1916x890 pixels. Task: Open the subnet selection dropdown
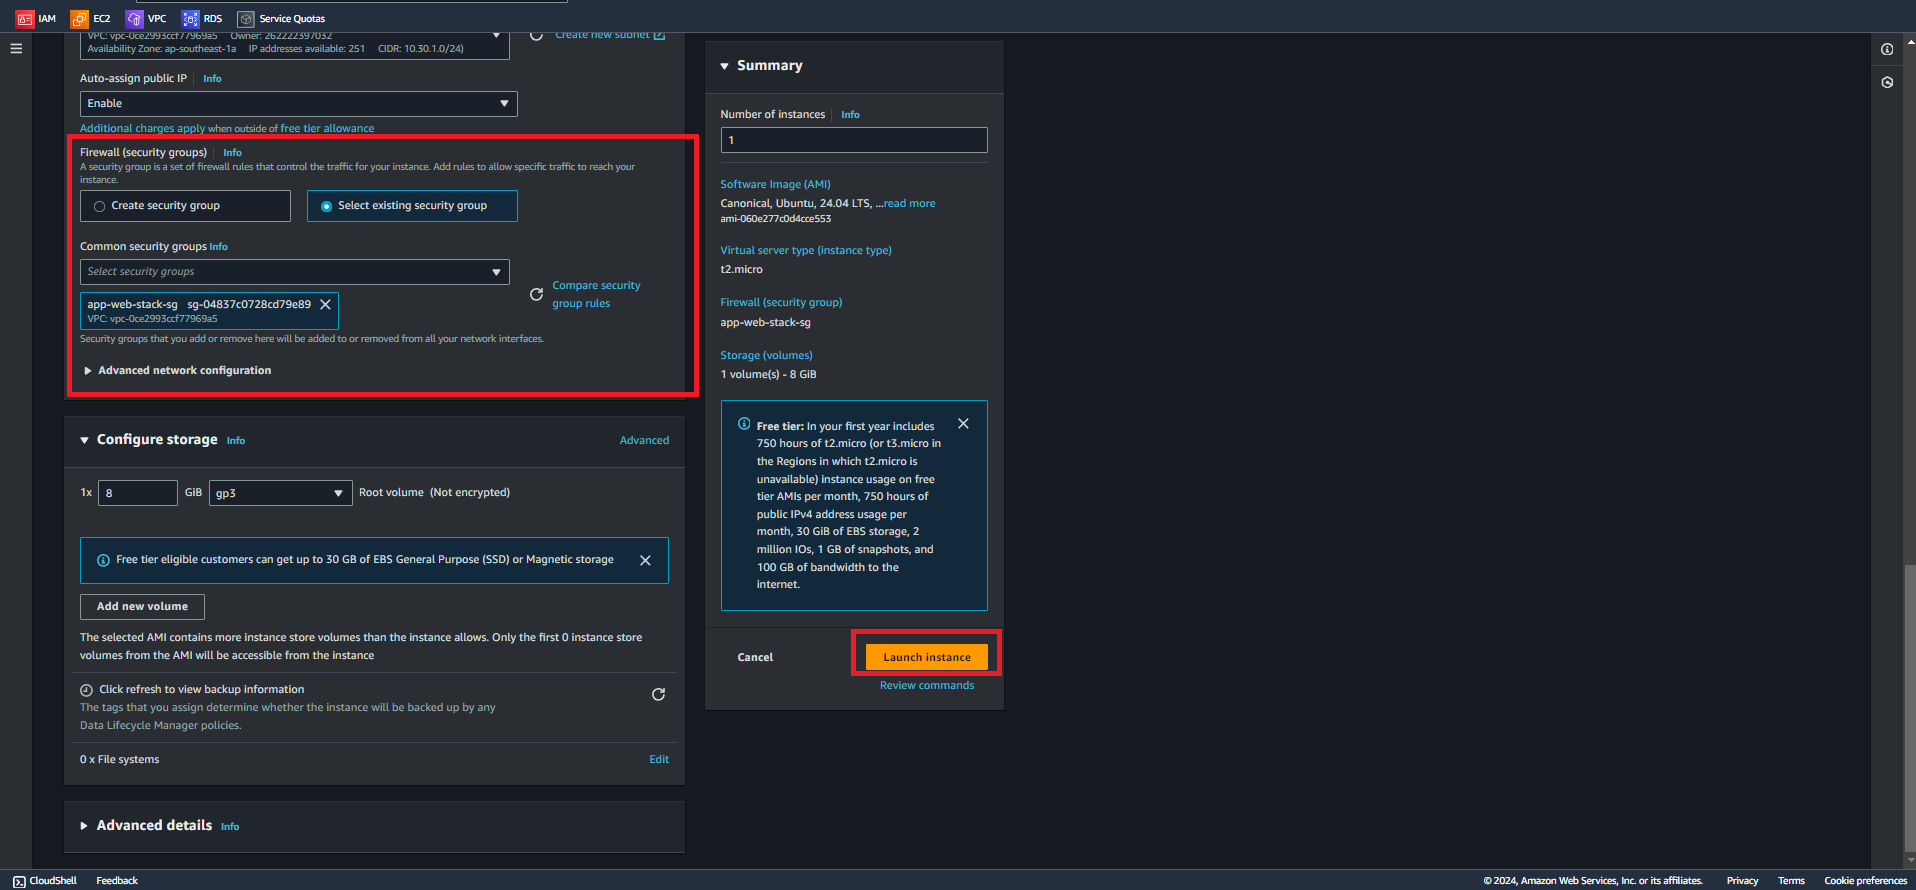point(295,46)
